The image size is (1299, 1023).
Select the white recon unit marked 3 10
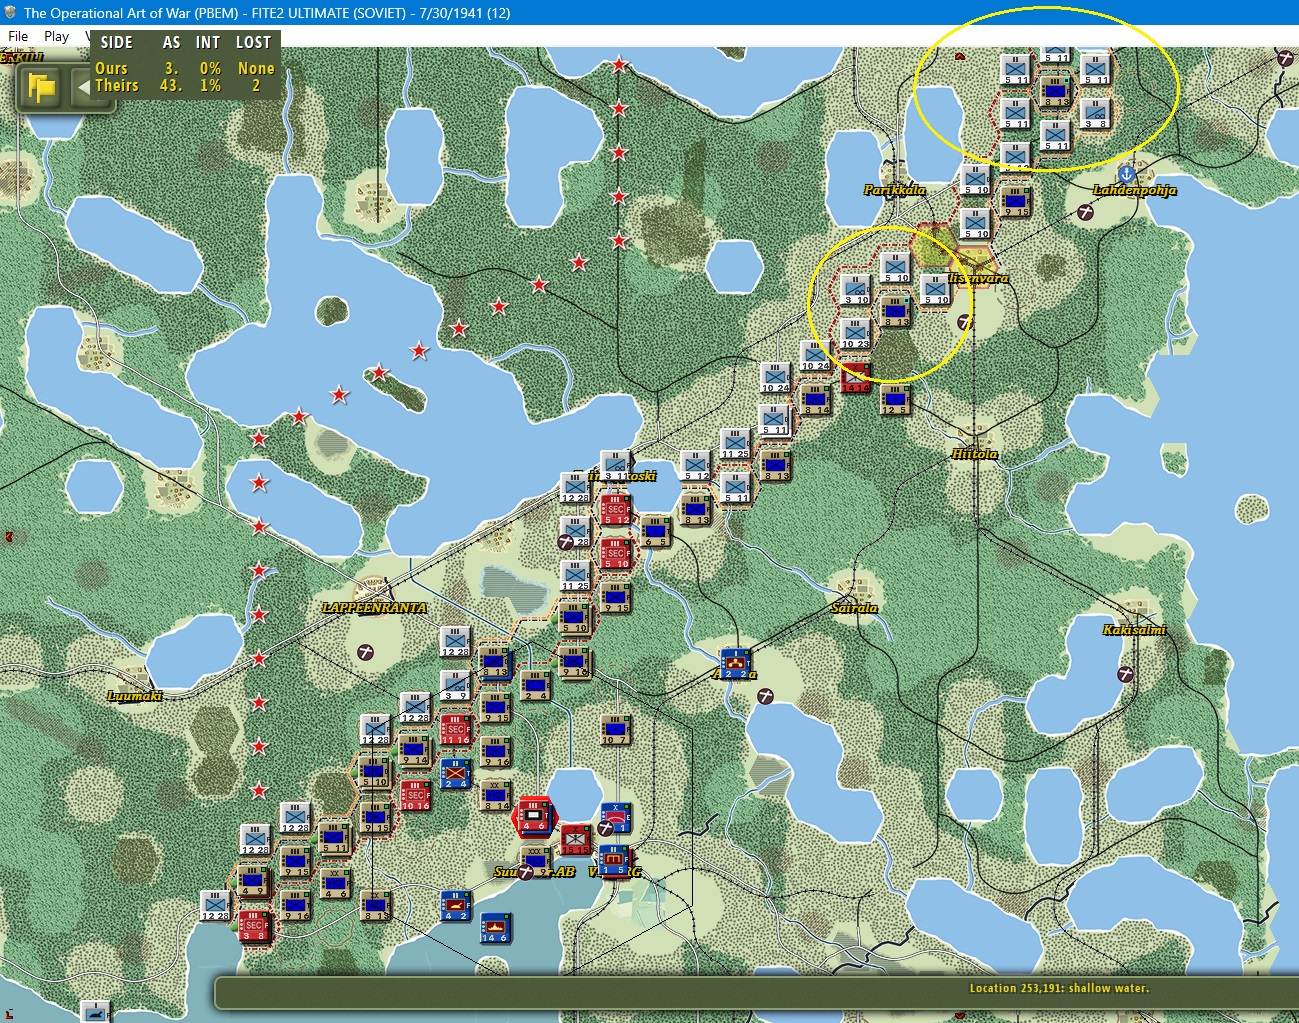pos(855,289)
